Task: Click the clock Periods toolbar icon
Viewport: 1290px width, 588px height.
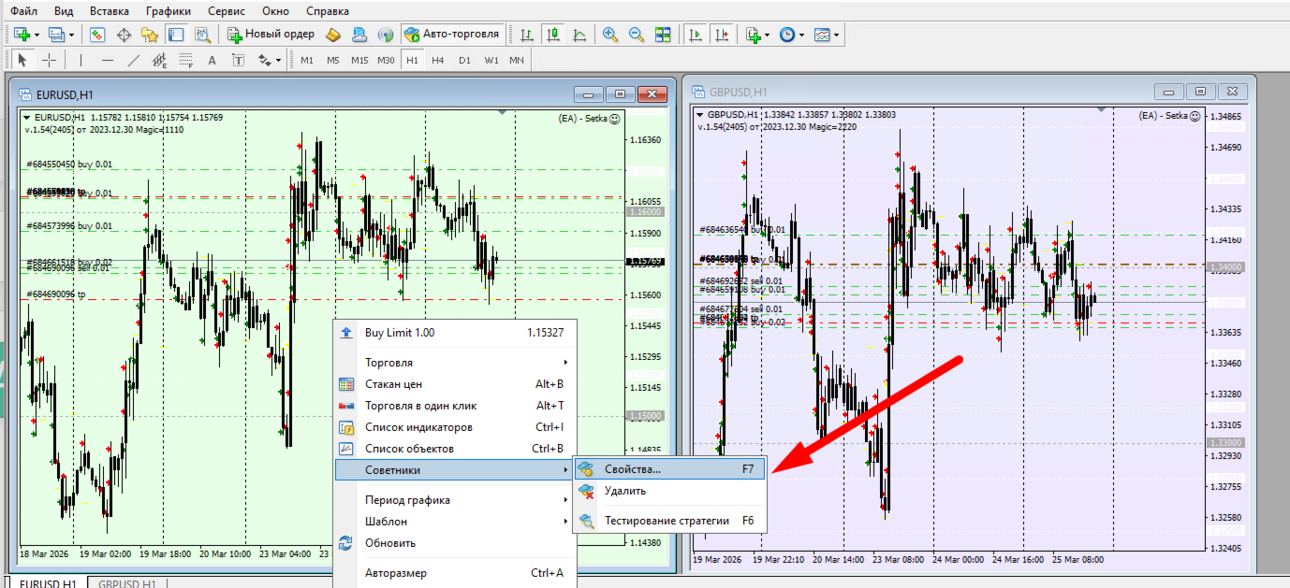Action: coord(787,34)
